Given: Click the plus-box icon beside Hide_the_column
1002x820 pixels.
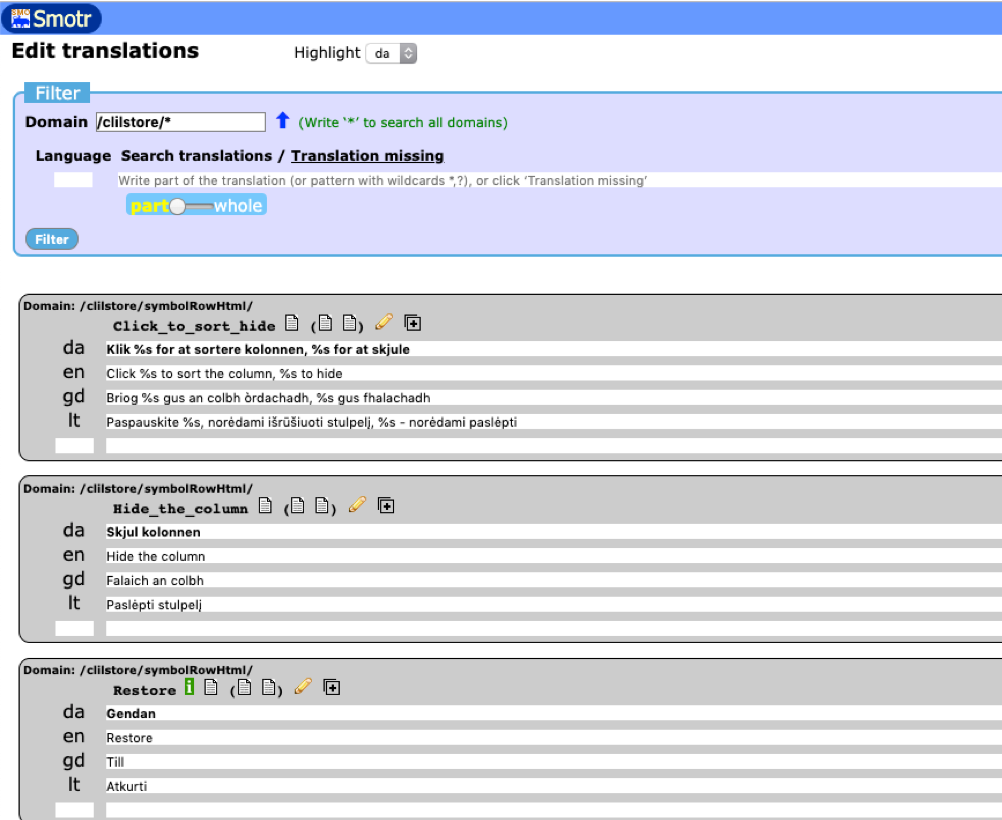Looking at the screenshot, I should pos(386,506).
